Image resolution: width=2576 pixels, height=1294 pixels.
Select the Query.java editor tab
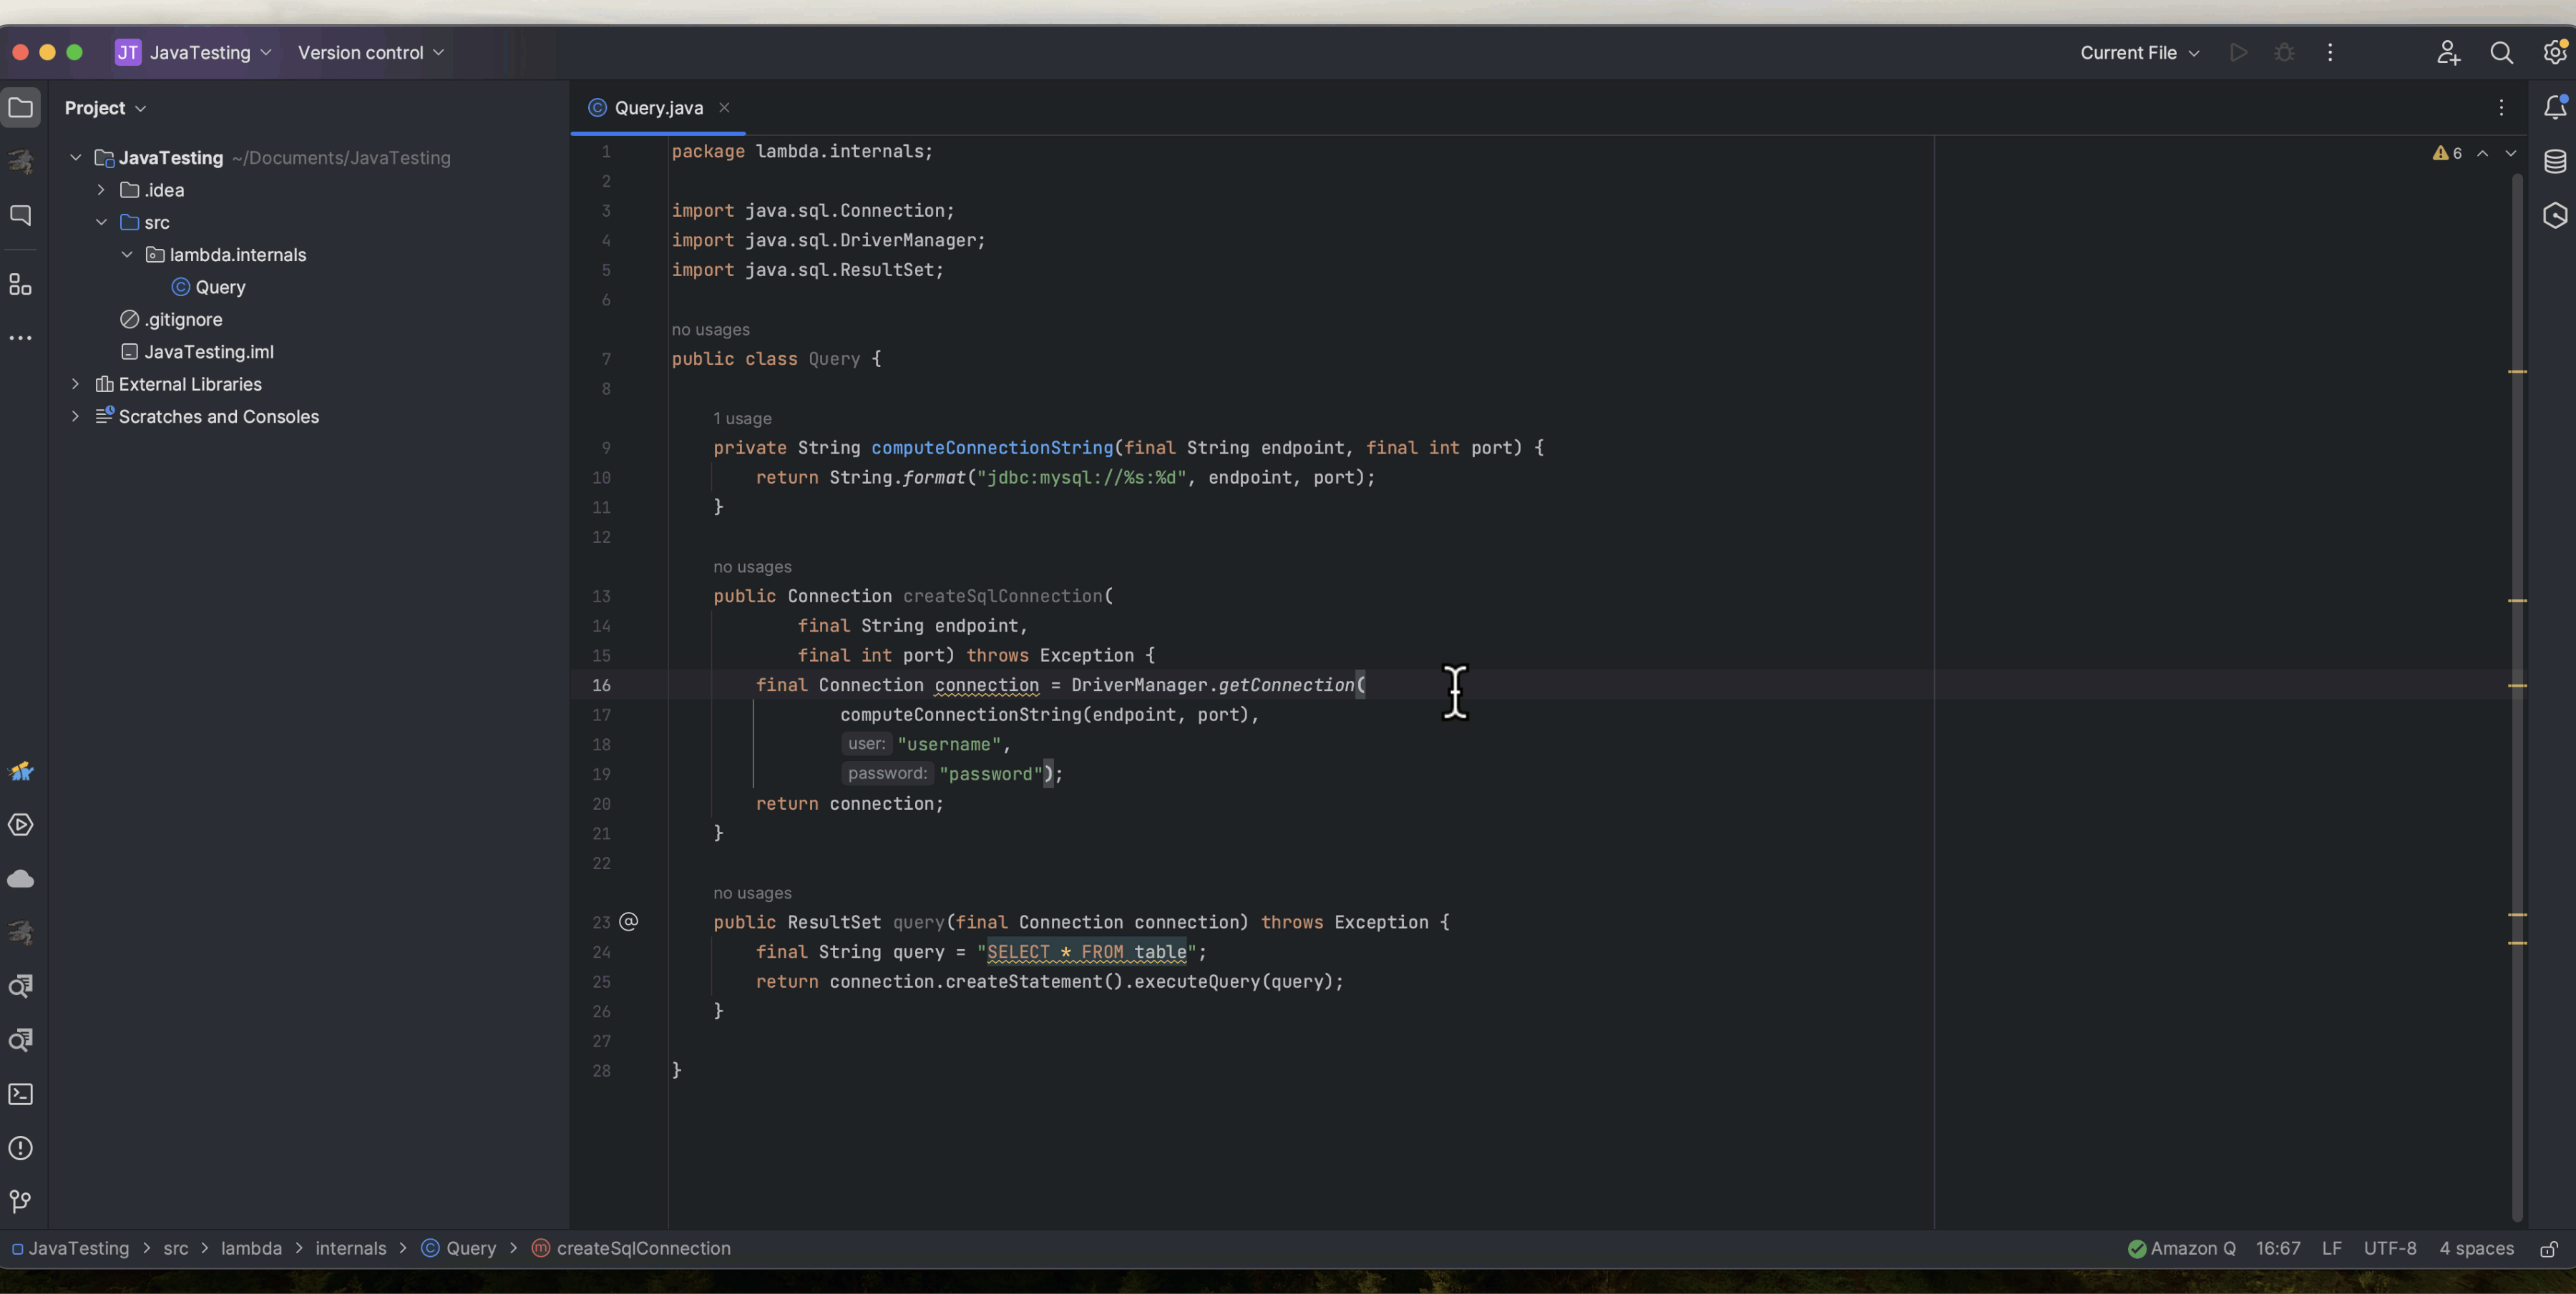[655, 108]
